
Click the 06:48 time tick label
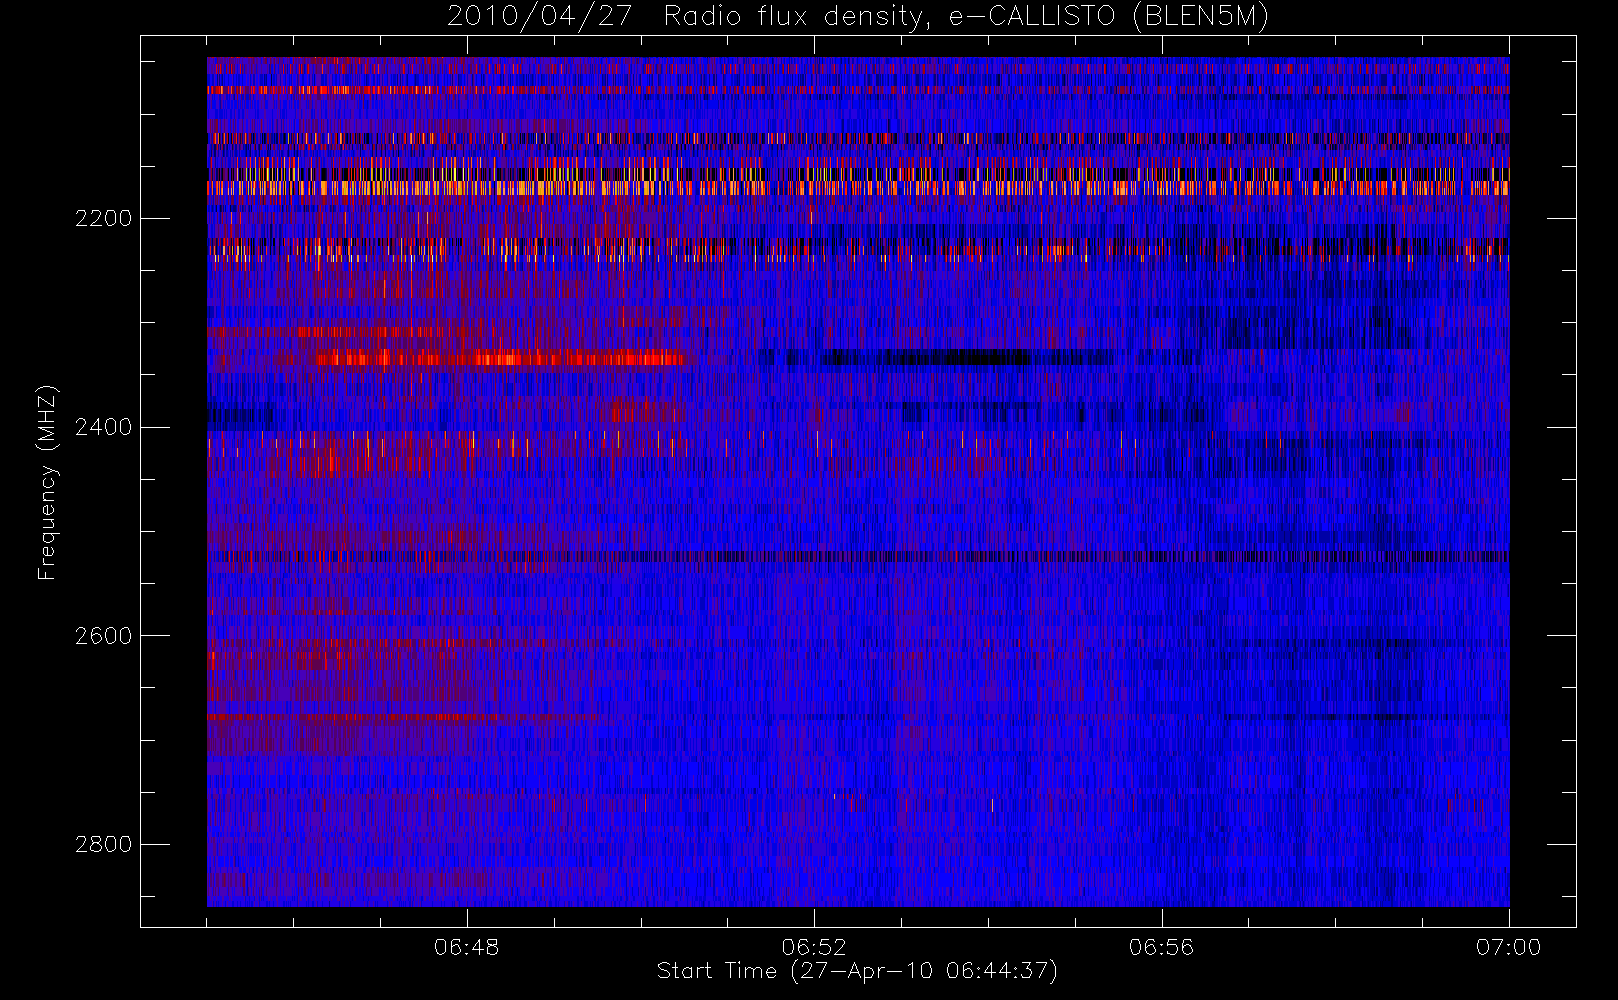point(467,947)
